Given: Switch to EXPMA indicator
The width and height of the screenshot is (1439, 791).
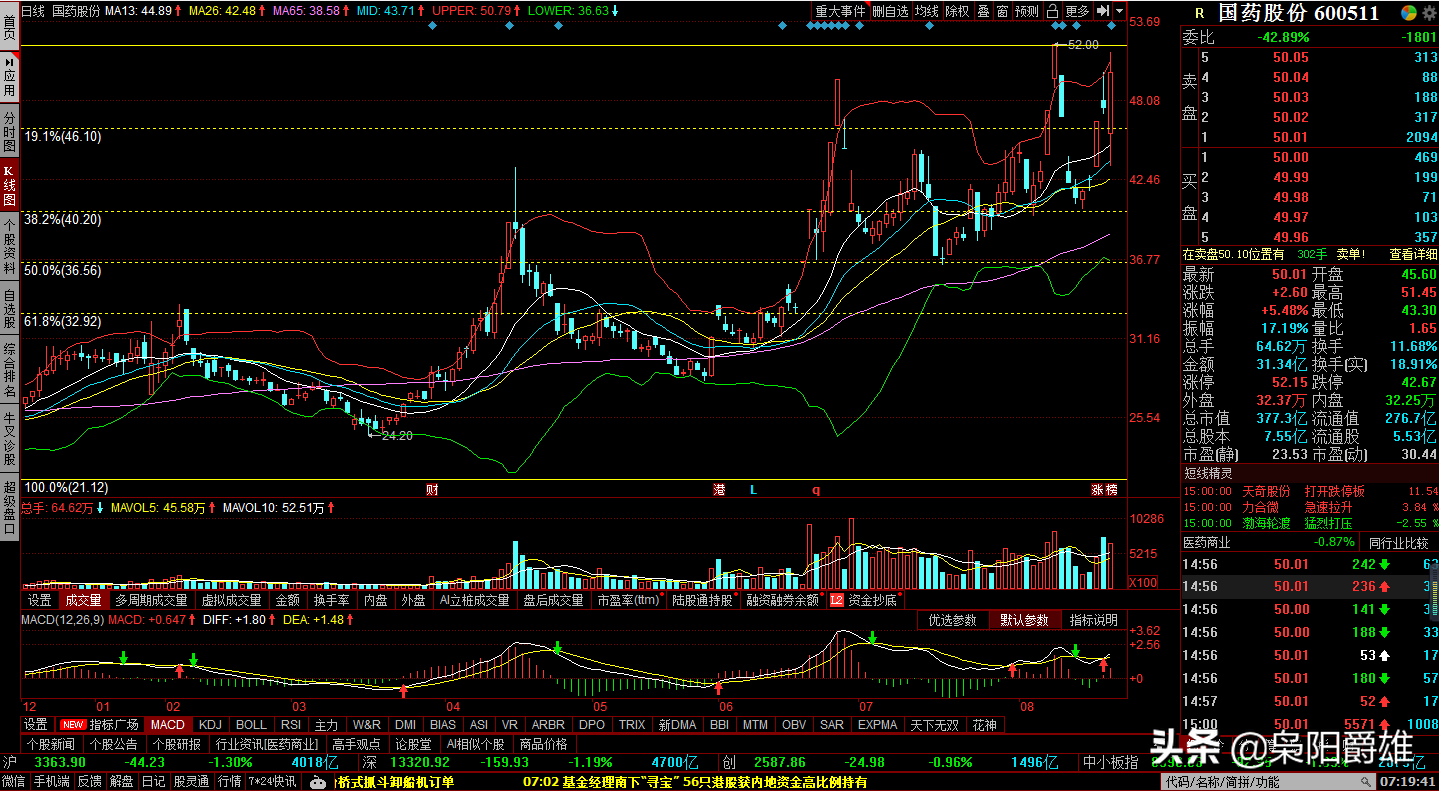Looking at the screenshot, I should point(877,724).
